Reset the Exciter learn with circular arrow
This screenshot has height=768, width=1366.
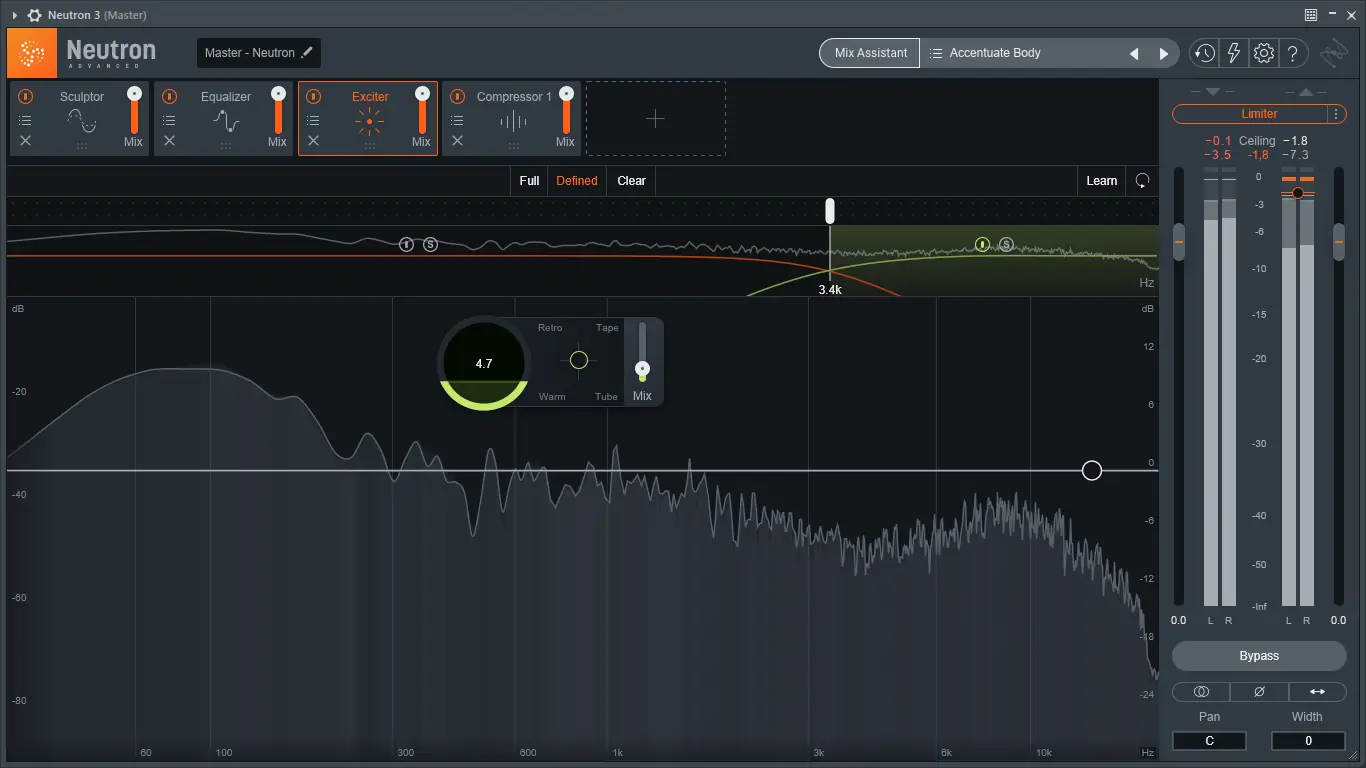coord(1142,181)
